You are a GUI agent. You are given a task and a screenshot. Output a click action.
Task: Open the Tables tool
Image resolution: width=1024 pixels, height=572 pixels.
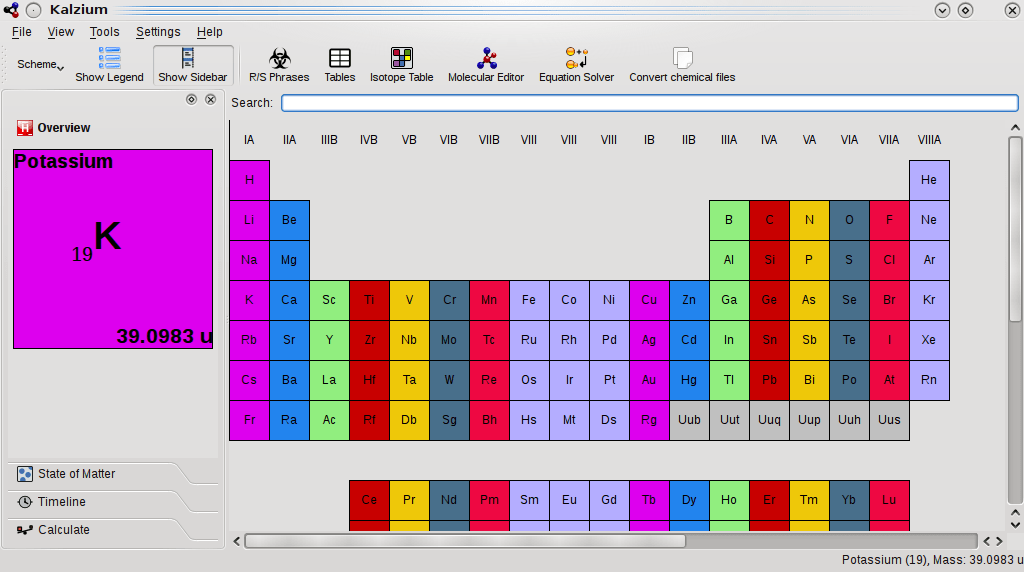click(340, 65)
